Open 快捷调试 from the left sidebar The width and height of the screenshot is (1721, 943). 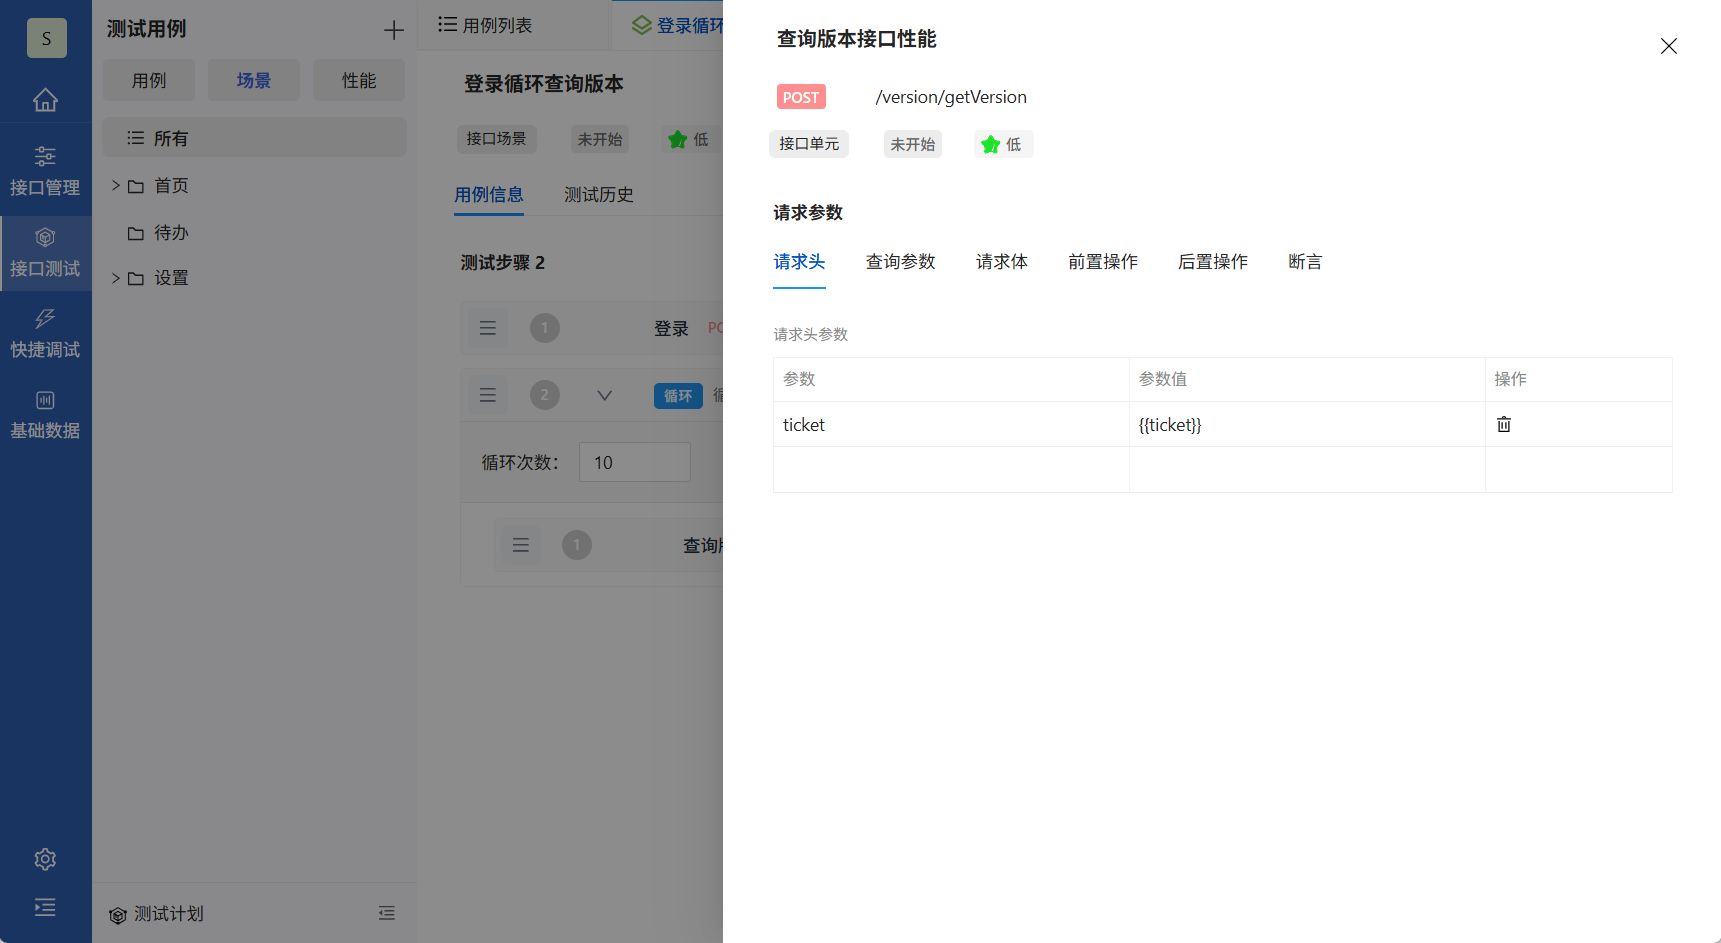click(45, 332)
